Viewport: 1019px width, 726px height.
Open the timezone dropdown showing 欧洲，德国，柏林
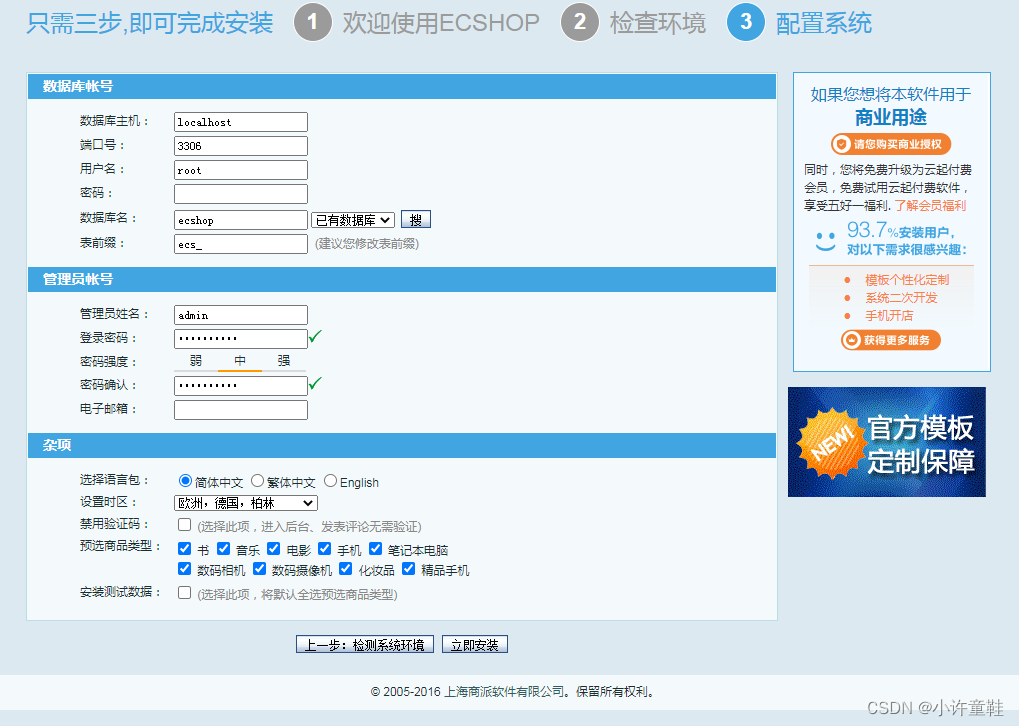(246, 502)
